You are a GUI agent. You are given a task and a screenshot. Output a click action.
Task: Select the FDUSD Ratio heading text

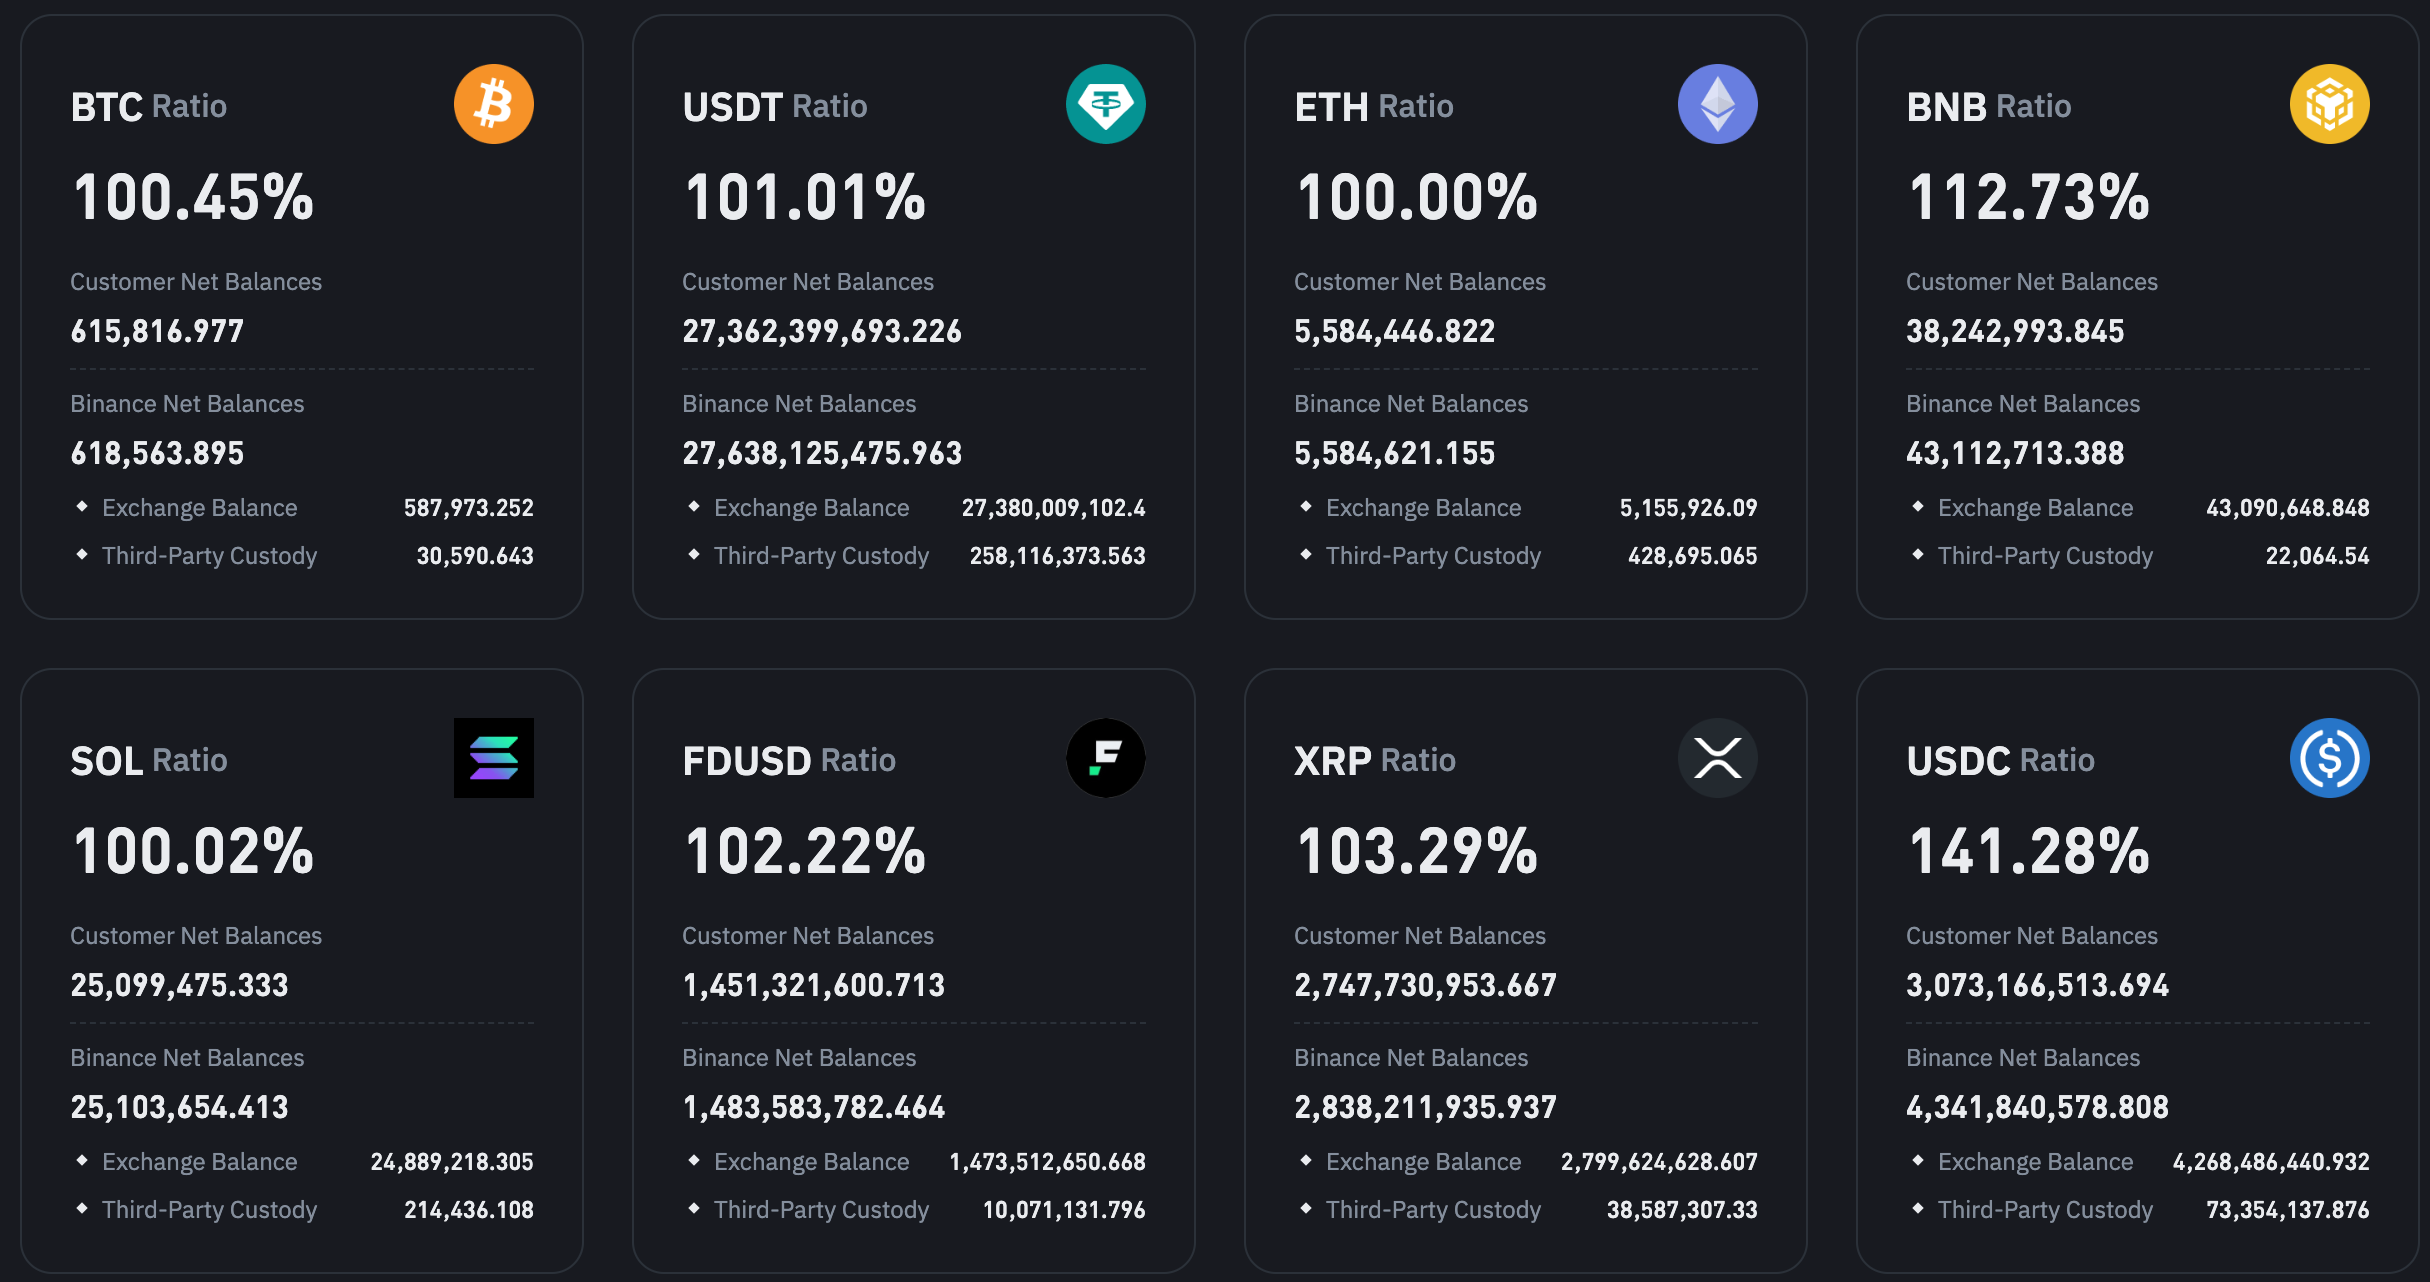788,760
